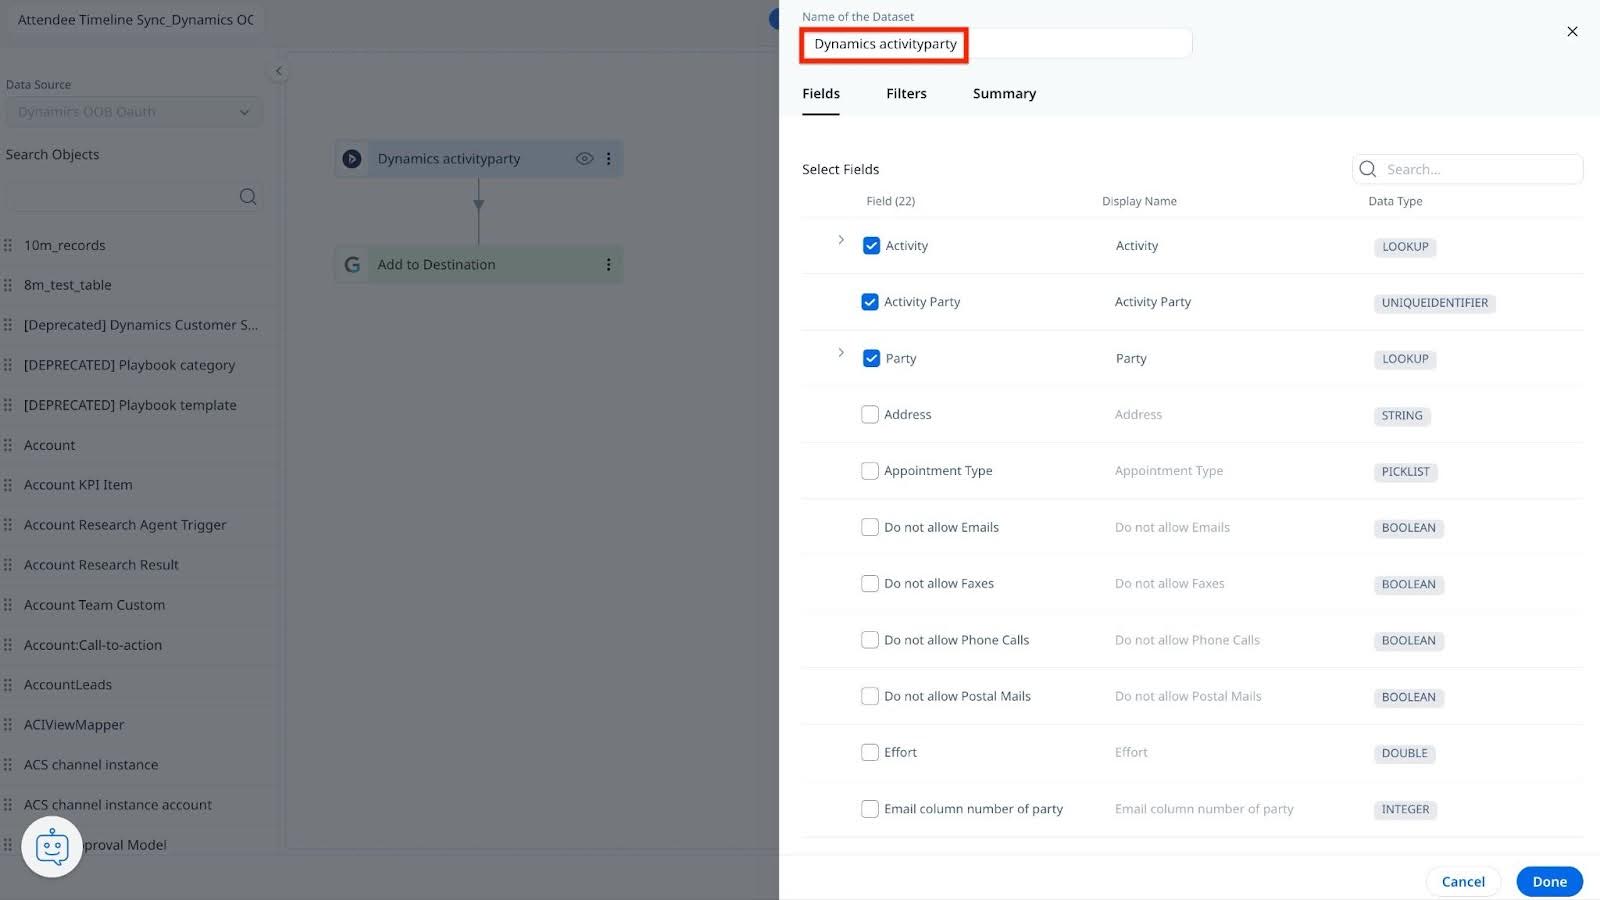Switch to the Summary tab
1600x900 pixels.
coord(1004,93)
